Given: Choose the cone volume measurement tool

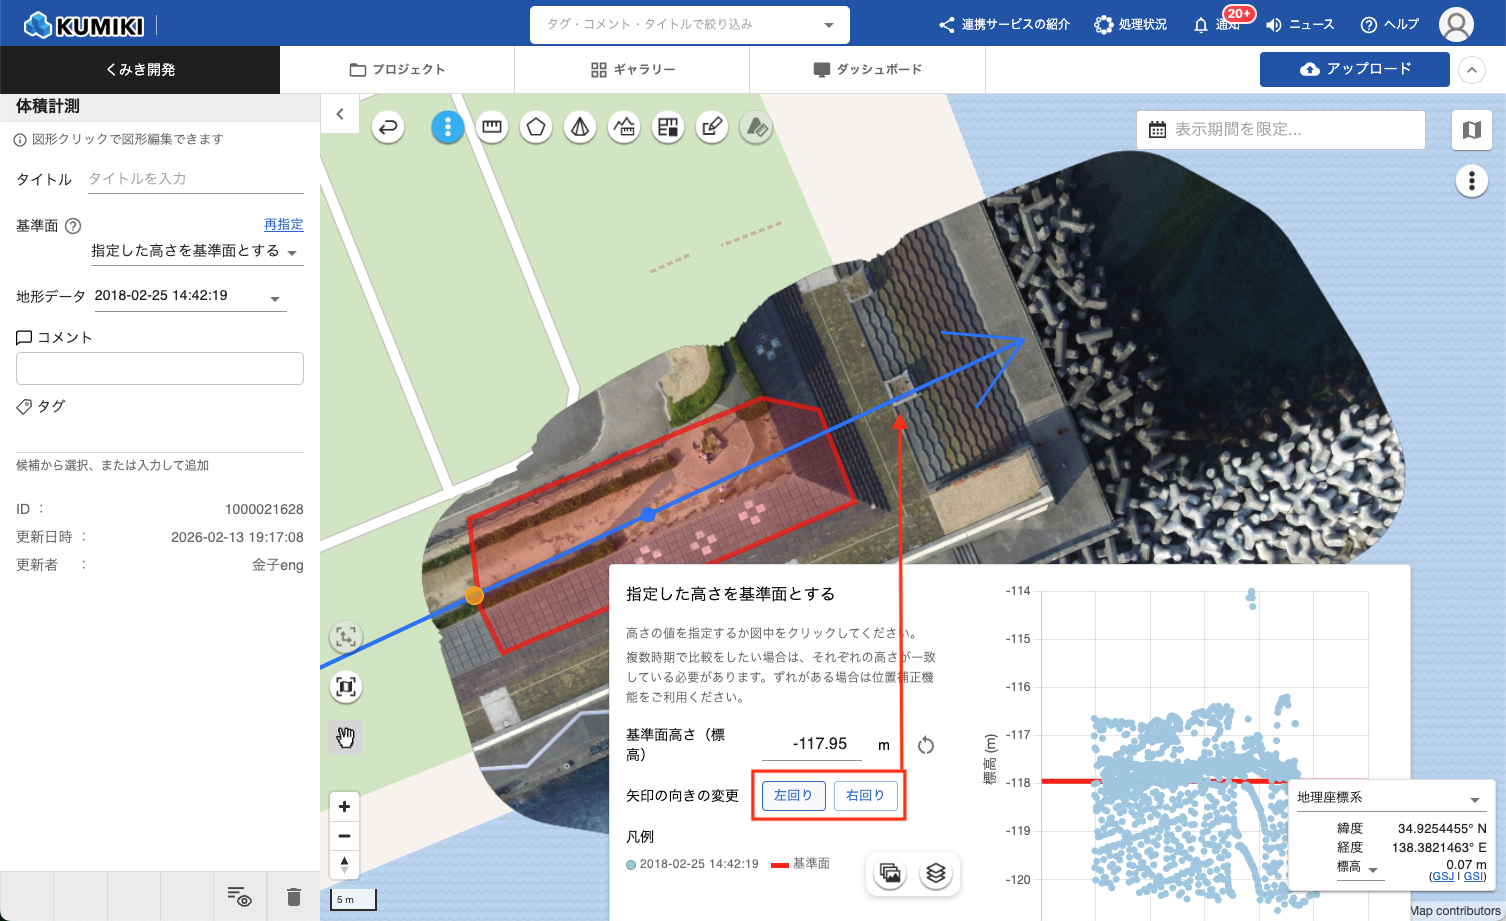Looking at the screenshot, I should coord(580,127).
